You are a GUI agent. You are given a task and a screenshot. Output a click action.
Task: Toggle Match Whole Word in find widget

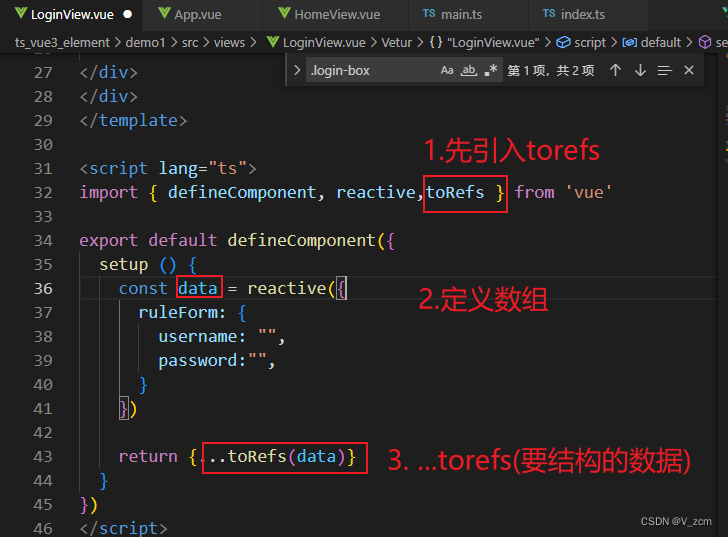(x=469, y=71)
